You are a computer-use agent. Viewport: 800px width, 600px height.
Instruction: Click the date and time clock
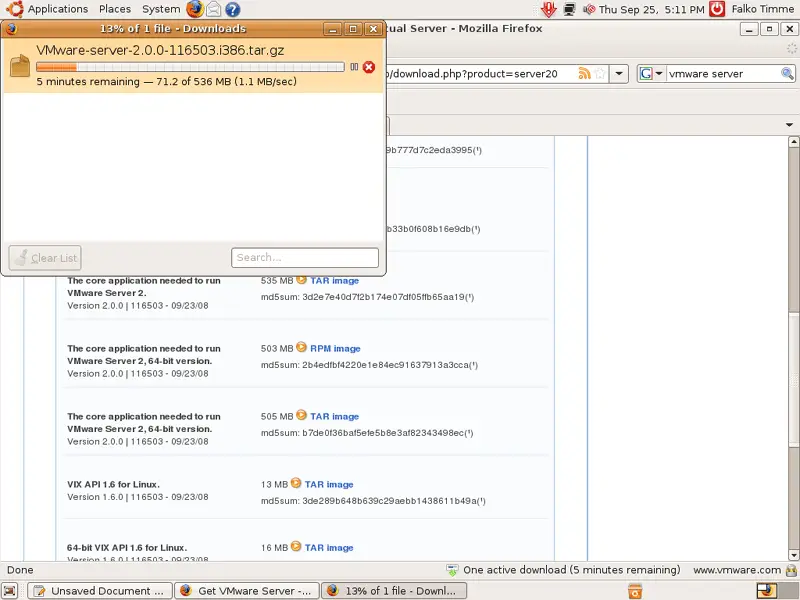[652, 9]
